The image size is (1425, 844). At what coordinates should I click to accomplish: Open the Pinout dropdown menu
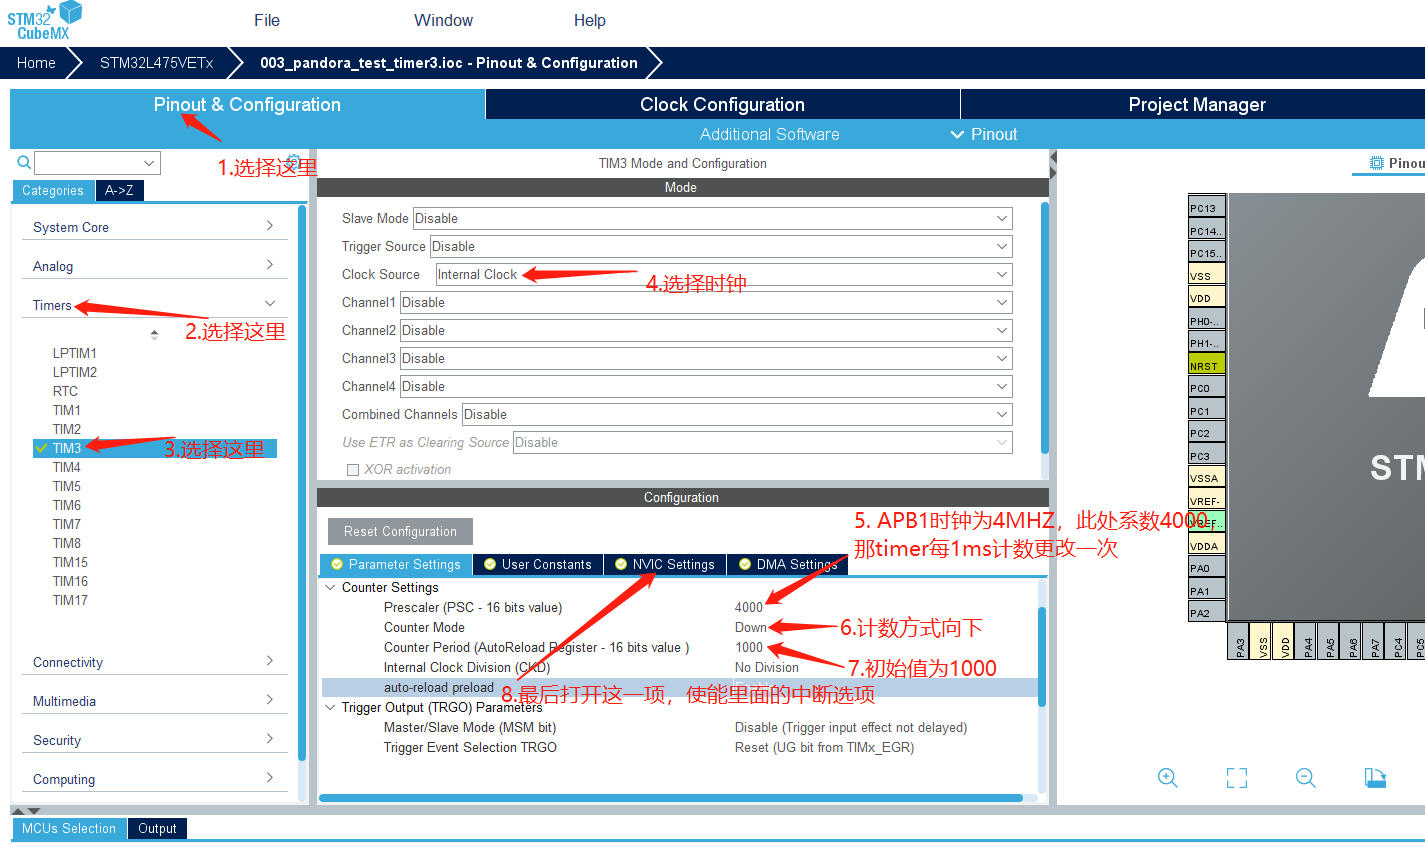coord(984,134)
